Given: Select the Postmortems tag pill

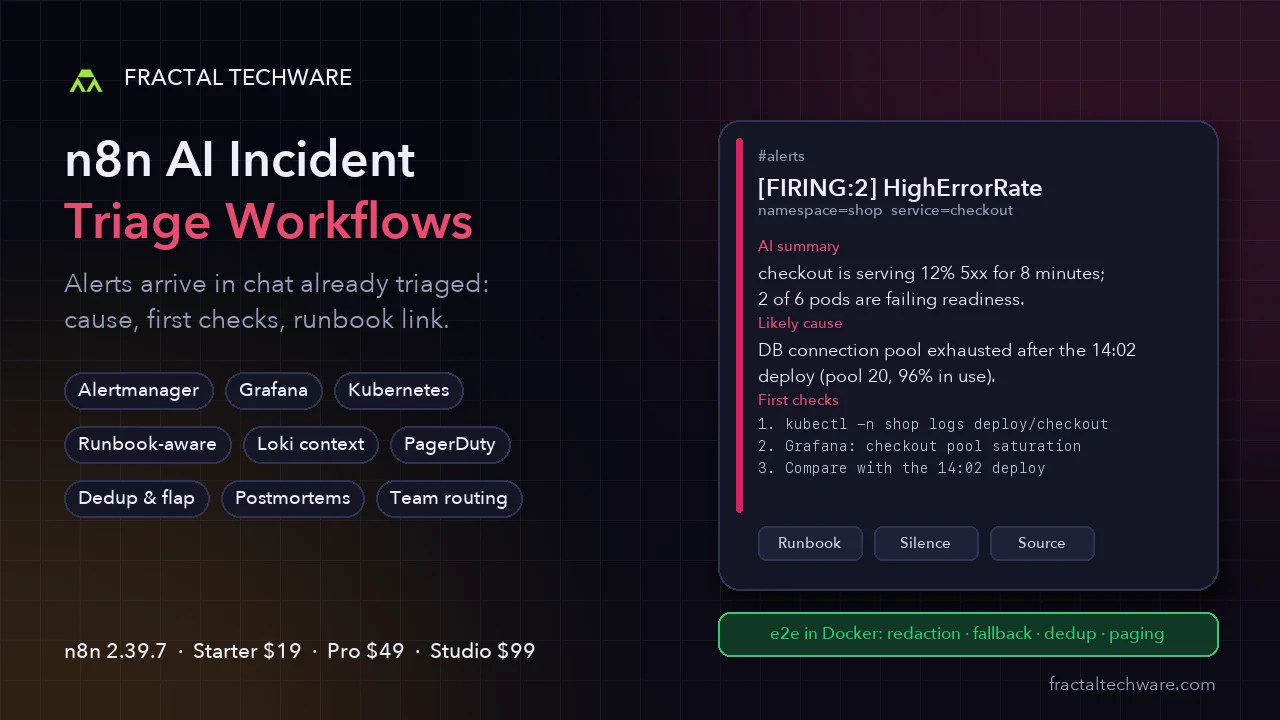Looking at the screenshot, I should [293, 498].
